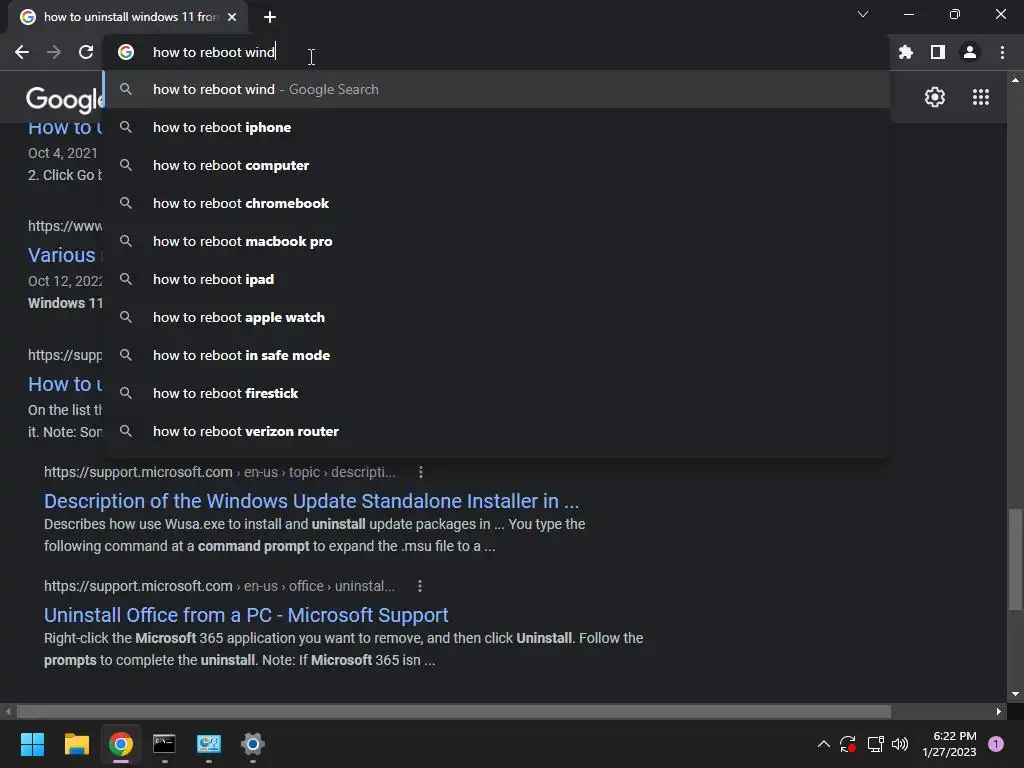The height and width of the screenshot is (768, 1024).
Task: Open the tab search chevron
Action: 863,14
